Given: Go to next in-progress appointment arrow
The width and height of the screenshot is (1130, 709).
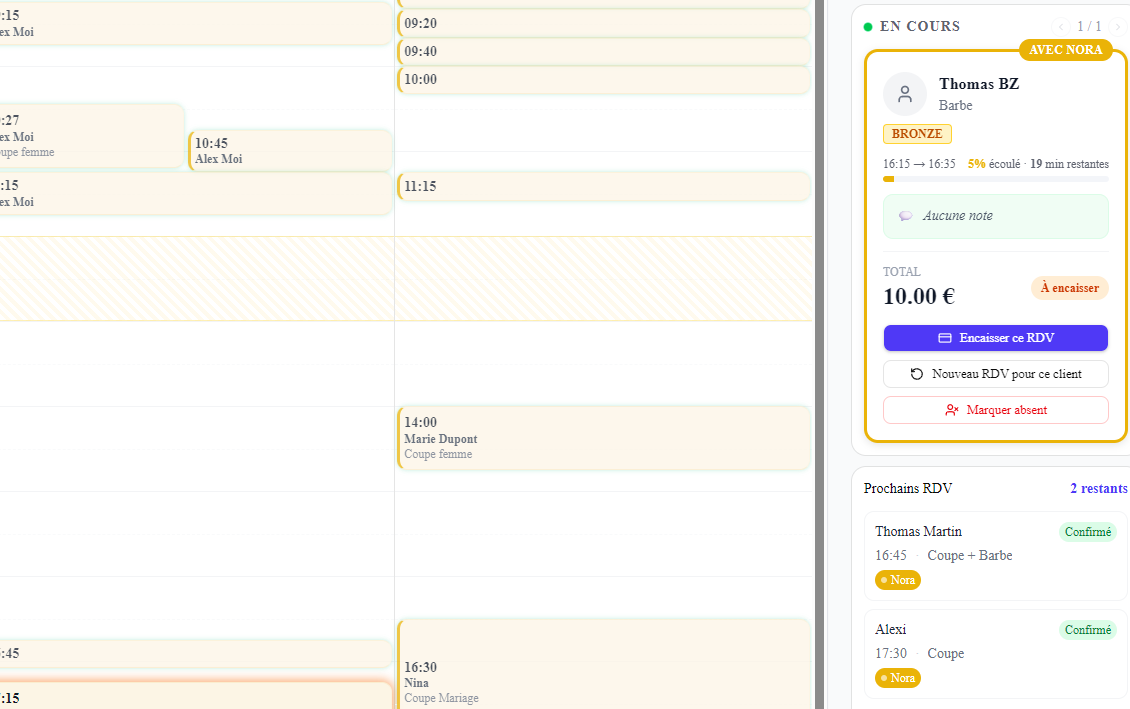Looking at the screenshot, I should coord(1118,27).
